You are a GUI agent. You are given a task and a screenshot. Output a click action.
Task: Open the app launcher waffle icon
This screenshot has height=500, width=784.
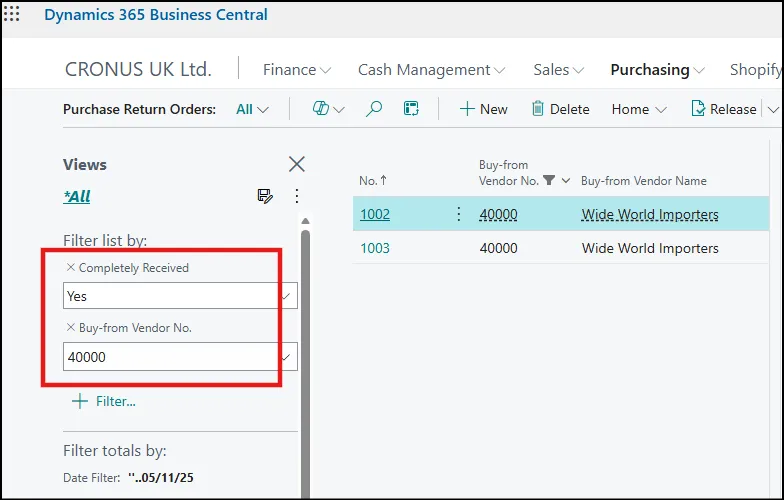pyautogui.click(x=12, y=14)
